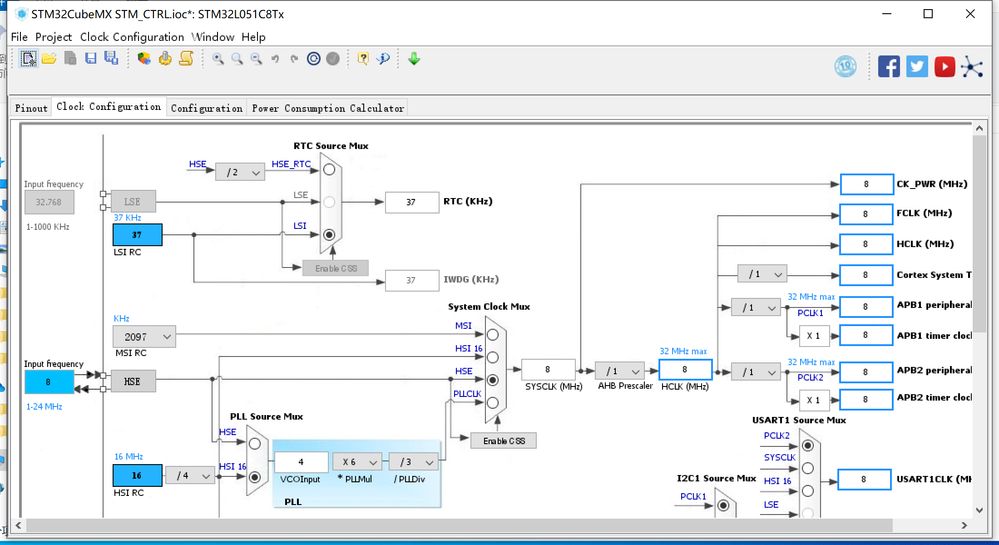Open the Clock Configuration menu in the menu bar
This screenshot has width=999, height=545.
[132, 37]
